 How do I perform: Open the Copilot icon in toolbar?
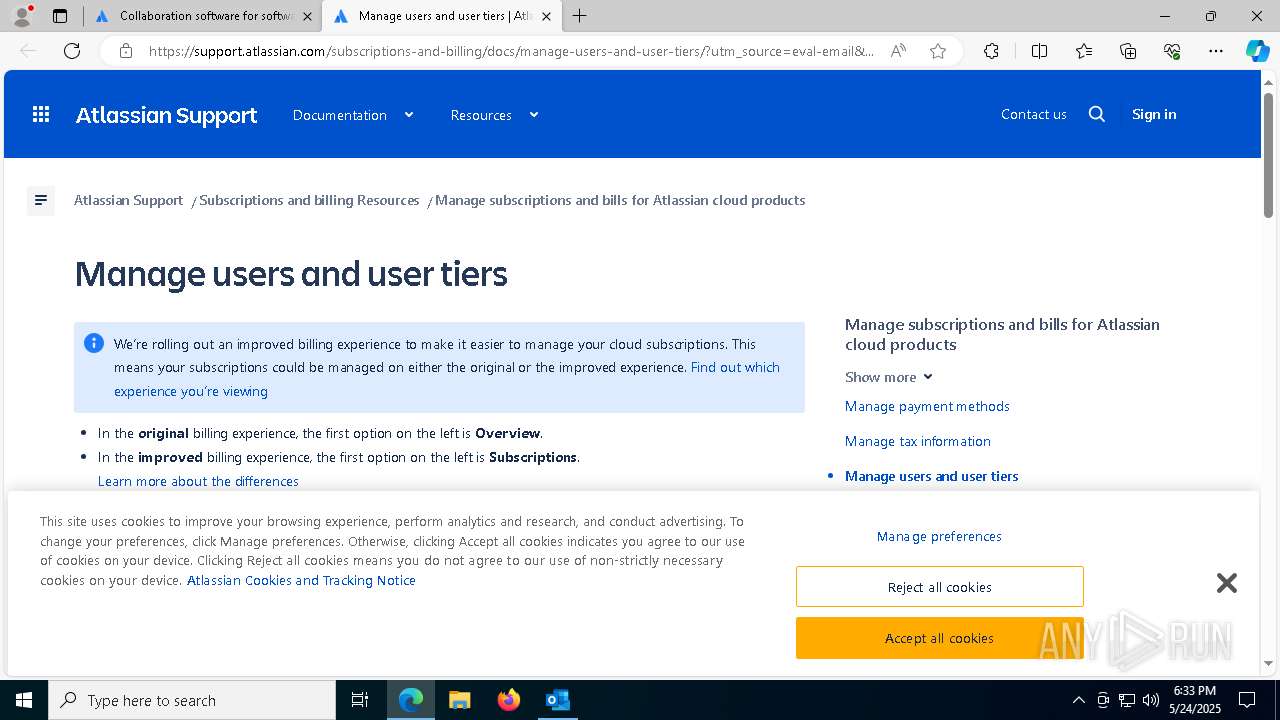1257,51
